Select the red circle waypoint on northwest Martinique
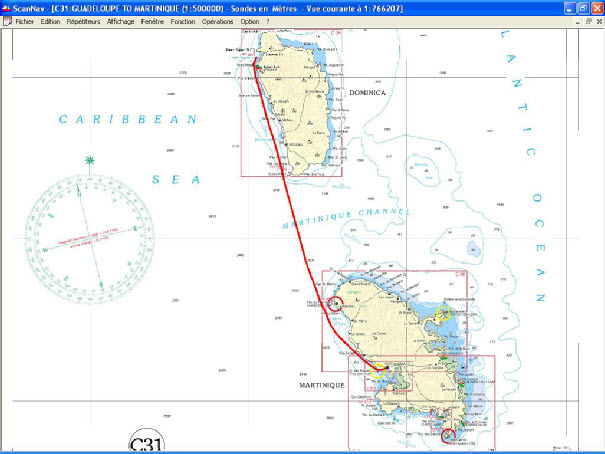Image resolution: width=605 pixels, height=454 pixels. (335, 304)
